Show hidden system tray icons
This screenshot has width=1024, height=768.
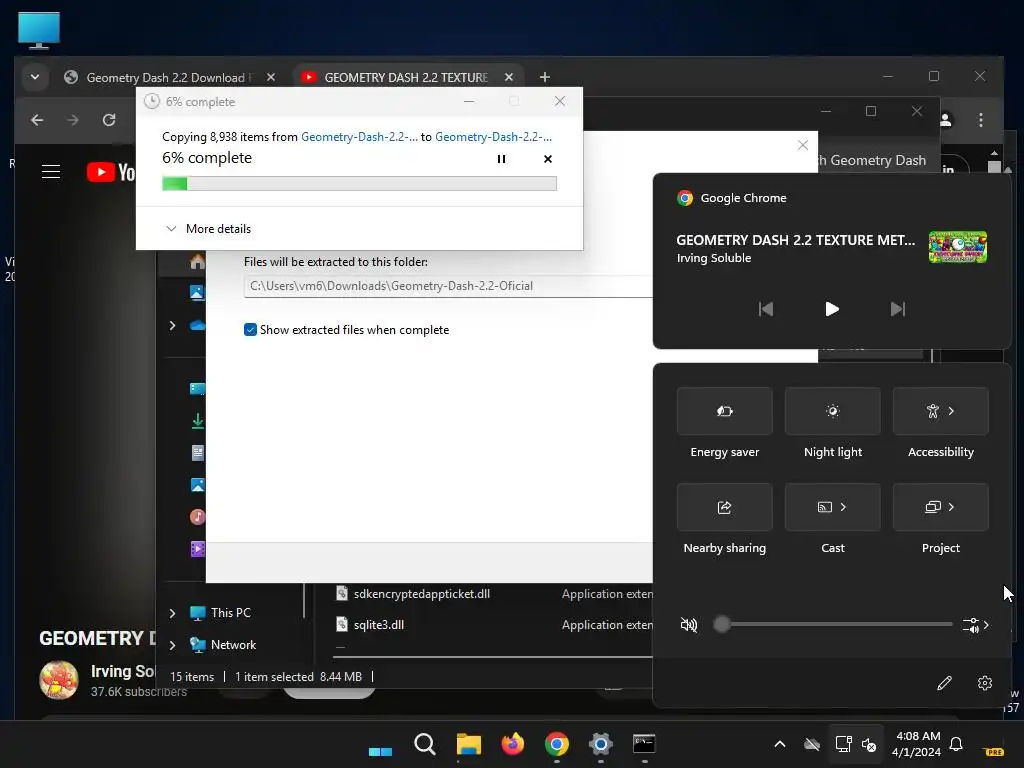pos(780,744)
